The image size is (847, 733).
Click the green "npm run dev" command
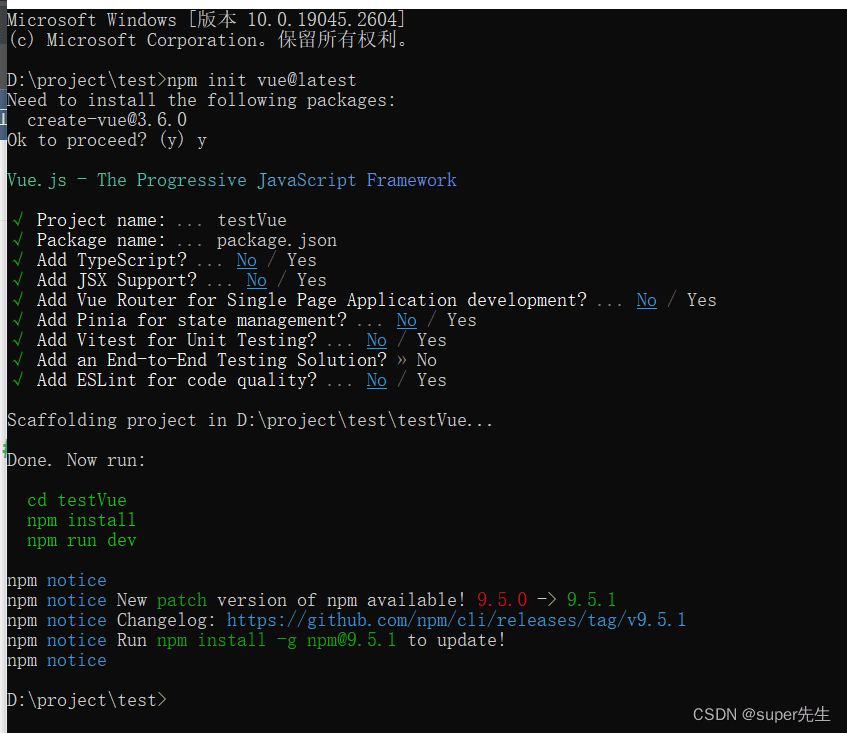click(x=82, y=540)
